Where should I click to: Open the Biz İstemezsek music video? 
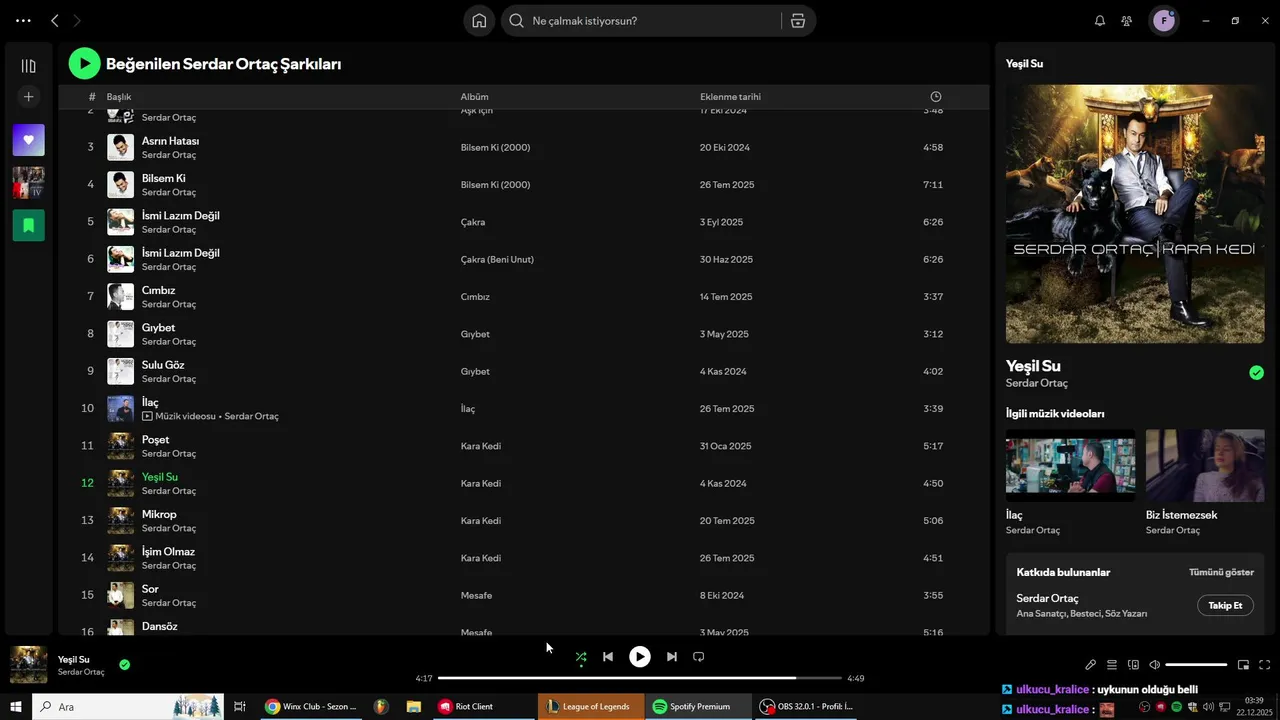point(1205,466)
